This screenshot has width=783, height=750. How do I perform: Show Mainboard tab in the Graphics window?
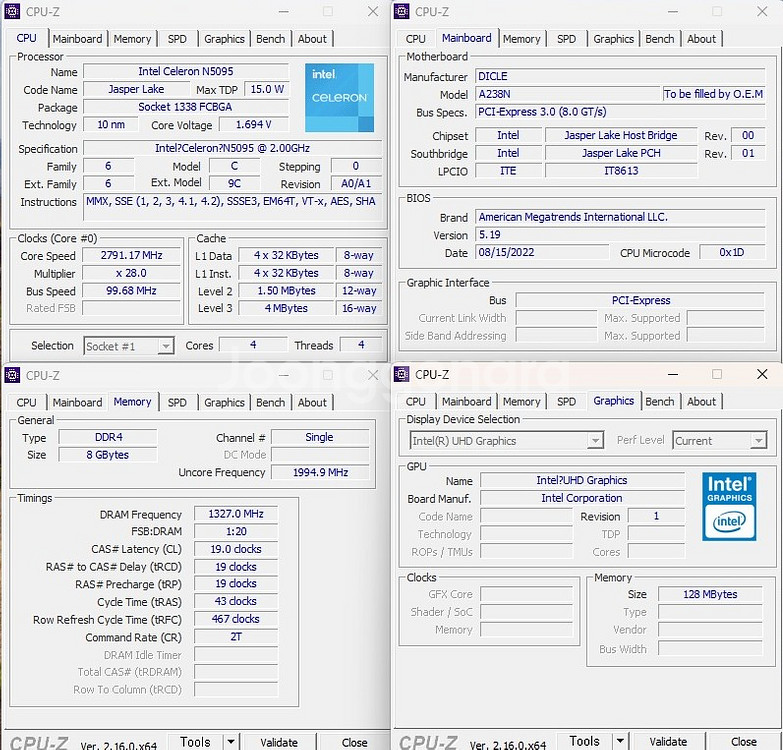click(466, 401)
